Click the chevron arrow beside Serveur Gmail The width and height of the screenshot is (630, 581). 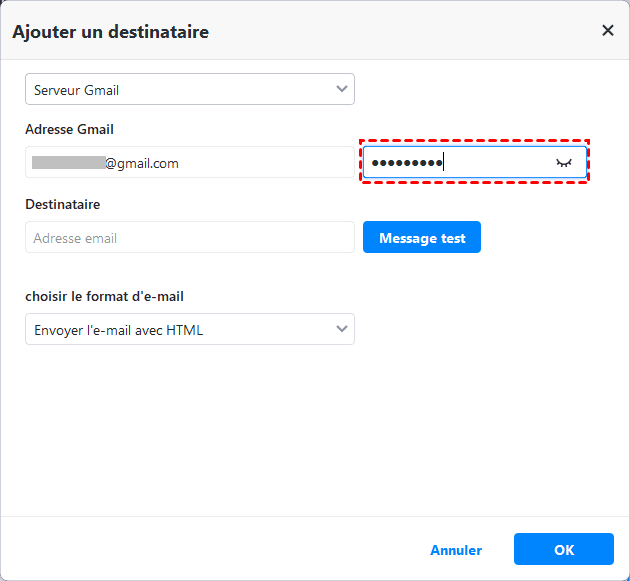pyautogui.click(x=342, y=89)
